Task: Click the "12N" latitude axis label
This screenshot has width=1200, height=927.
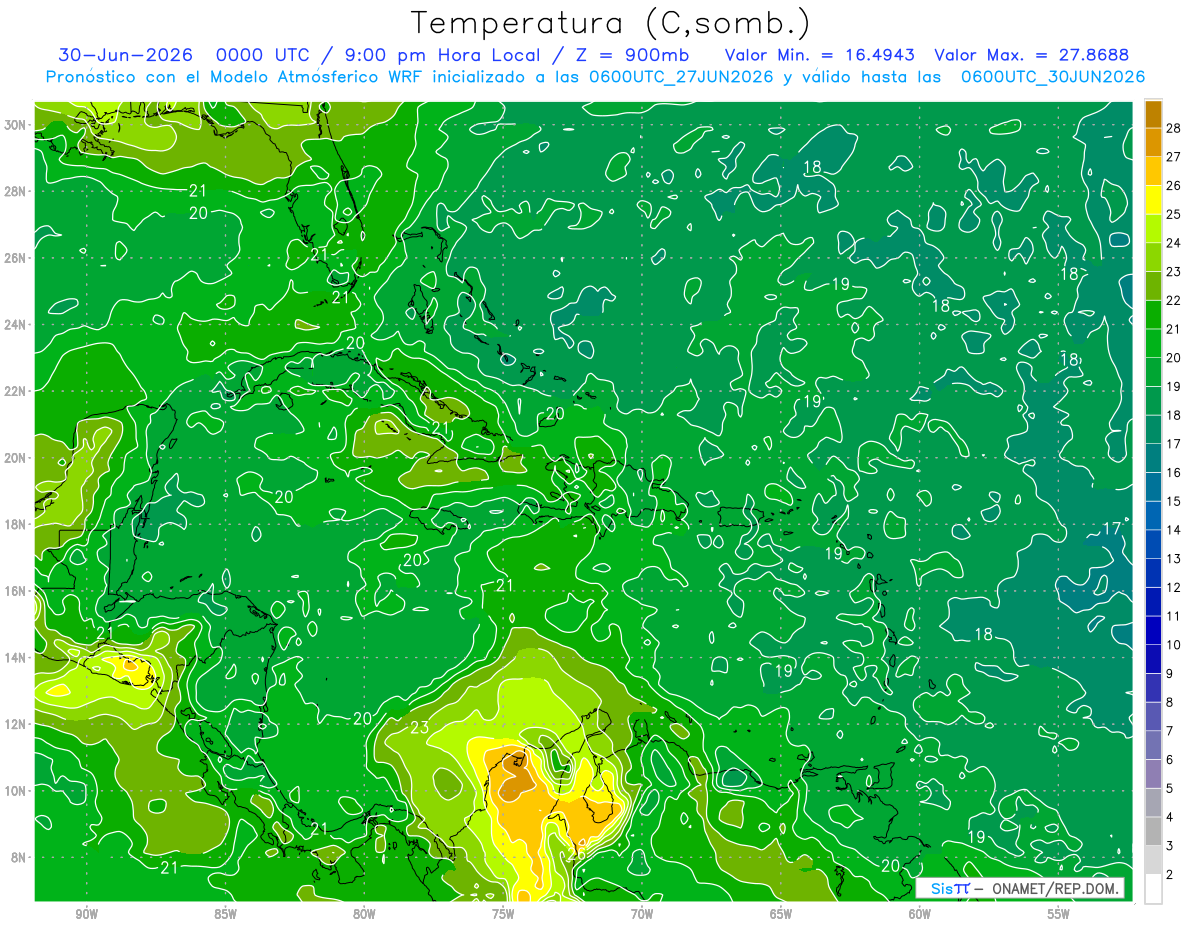Action: coord(16,724)
